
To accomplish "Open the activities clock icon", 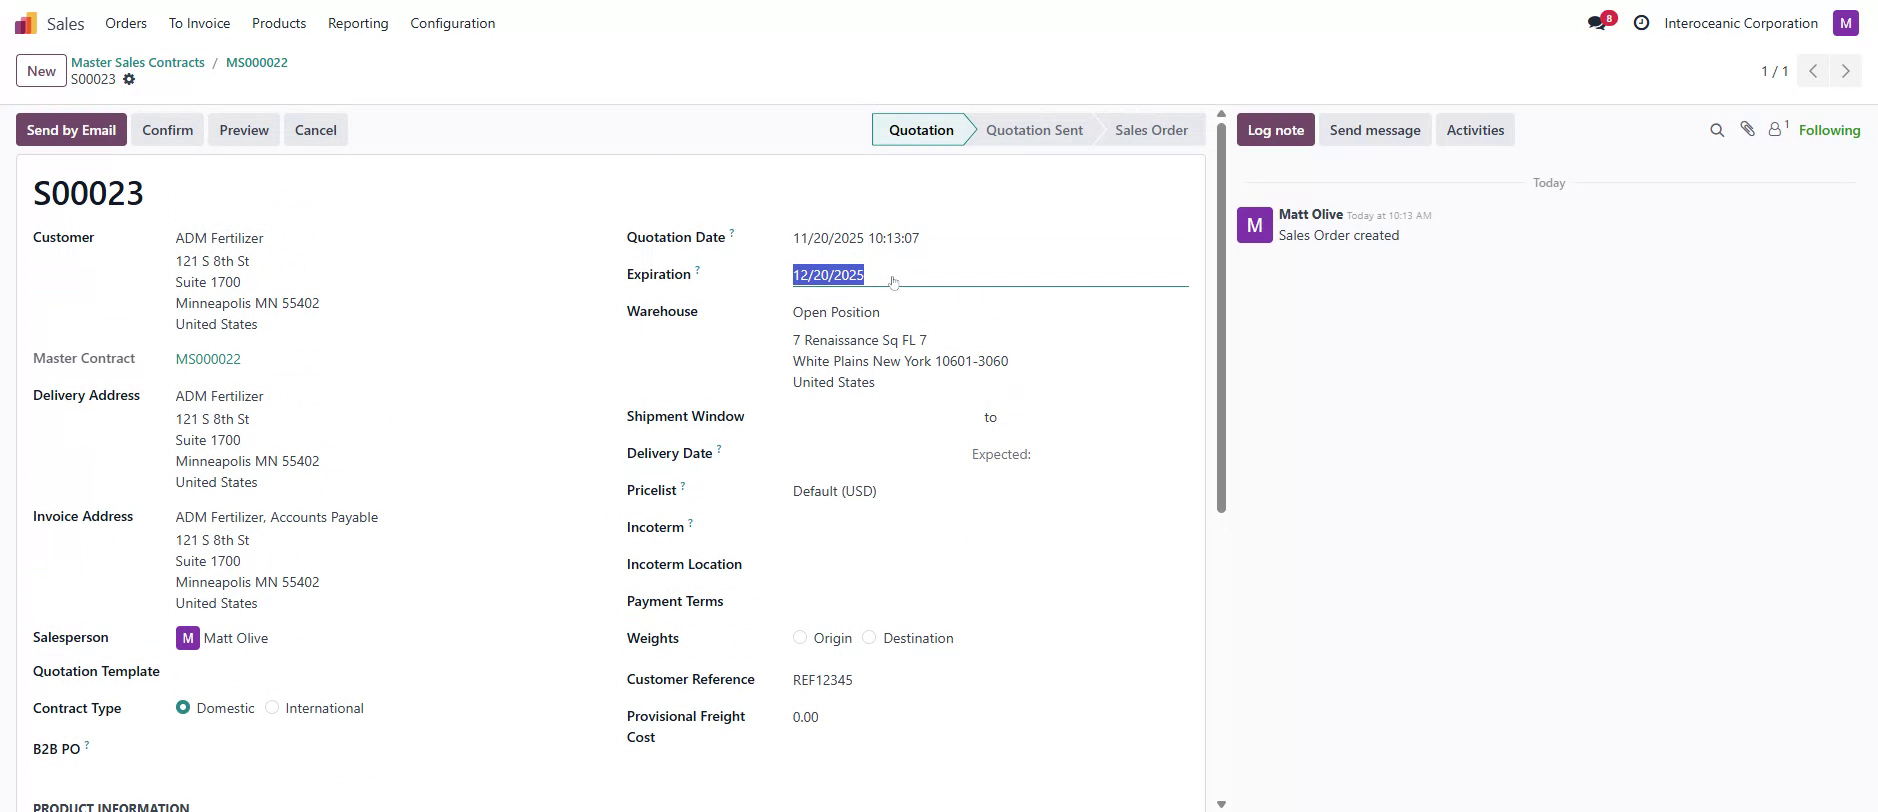I will point(1641,23).
